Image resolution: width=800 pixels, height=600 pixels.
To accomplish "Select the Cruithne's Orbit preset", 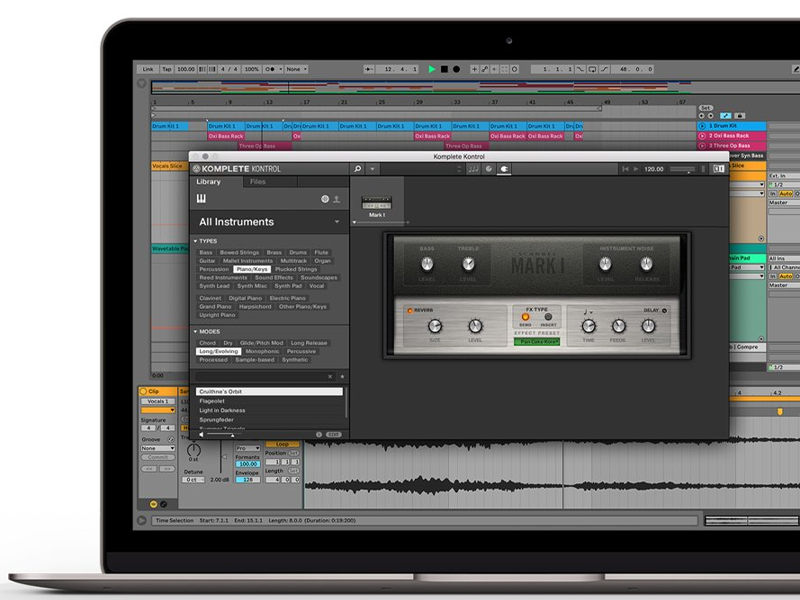I will [x=269, y=391].
